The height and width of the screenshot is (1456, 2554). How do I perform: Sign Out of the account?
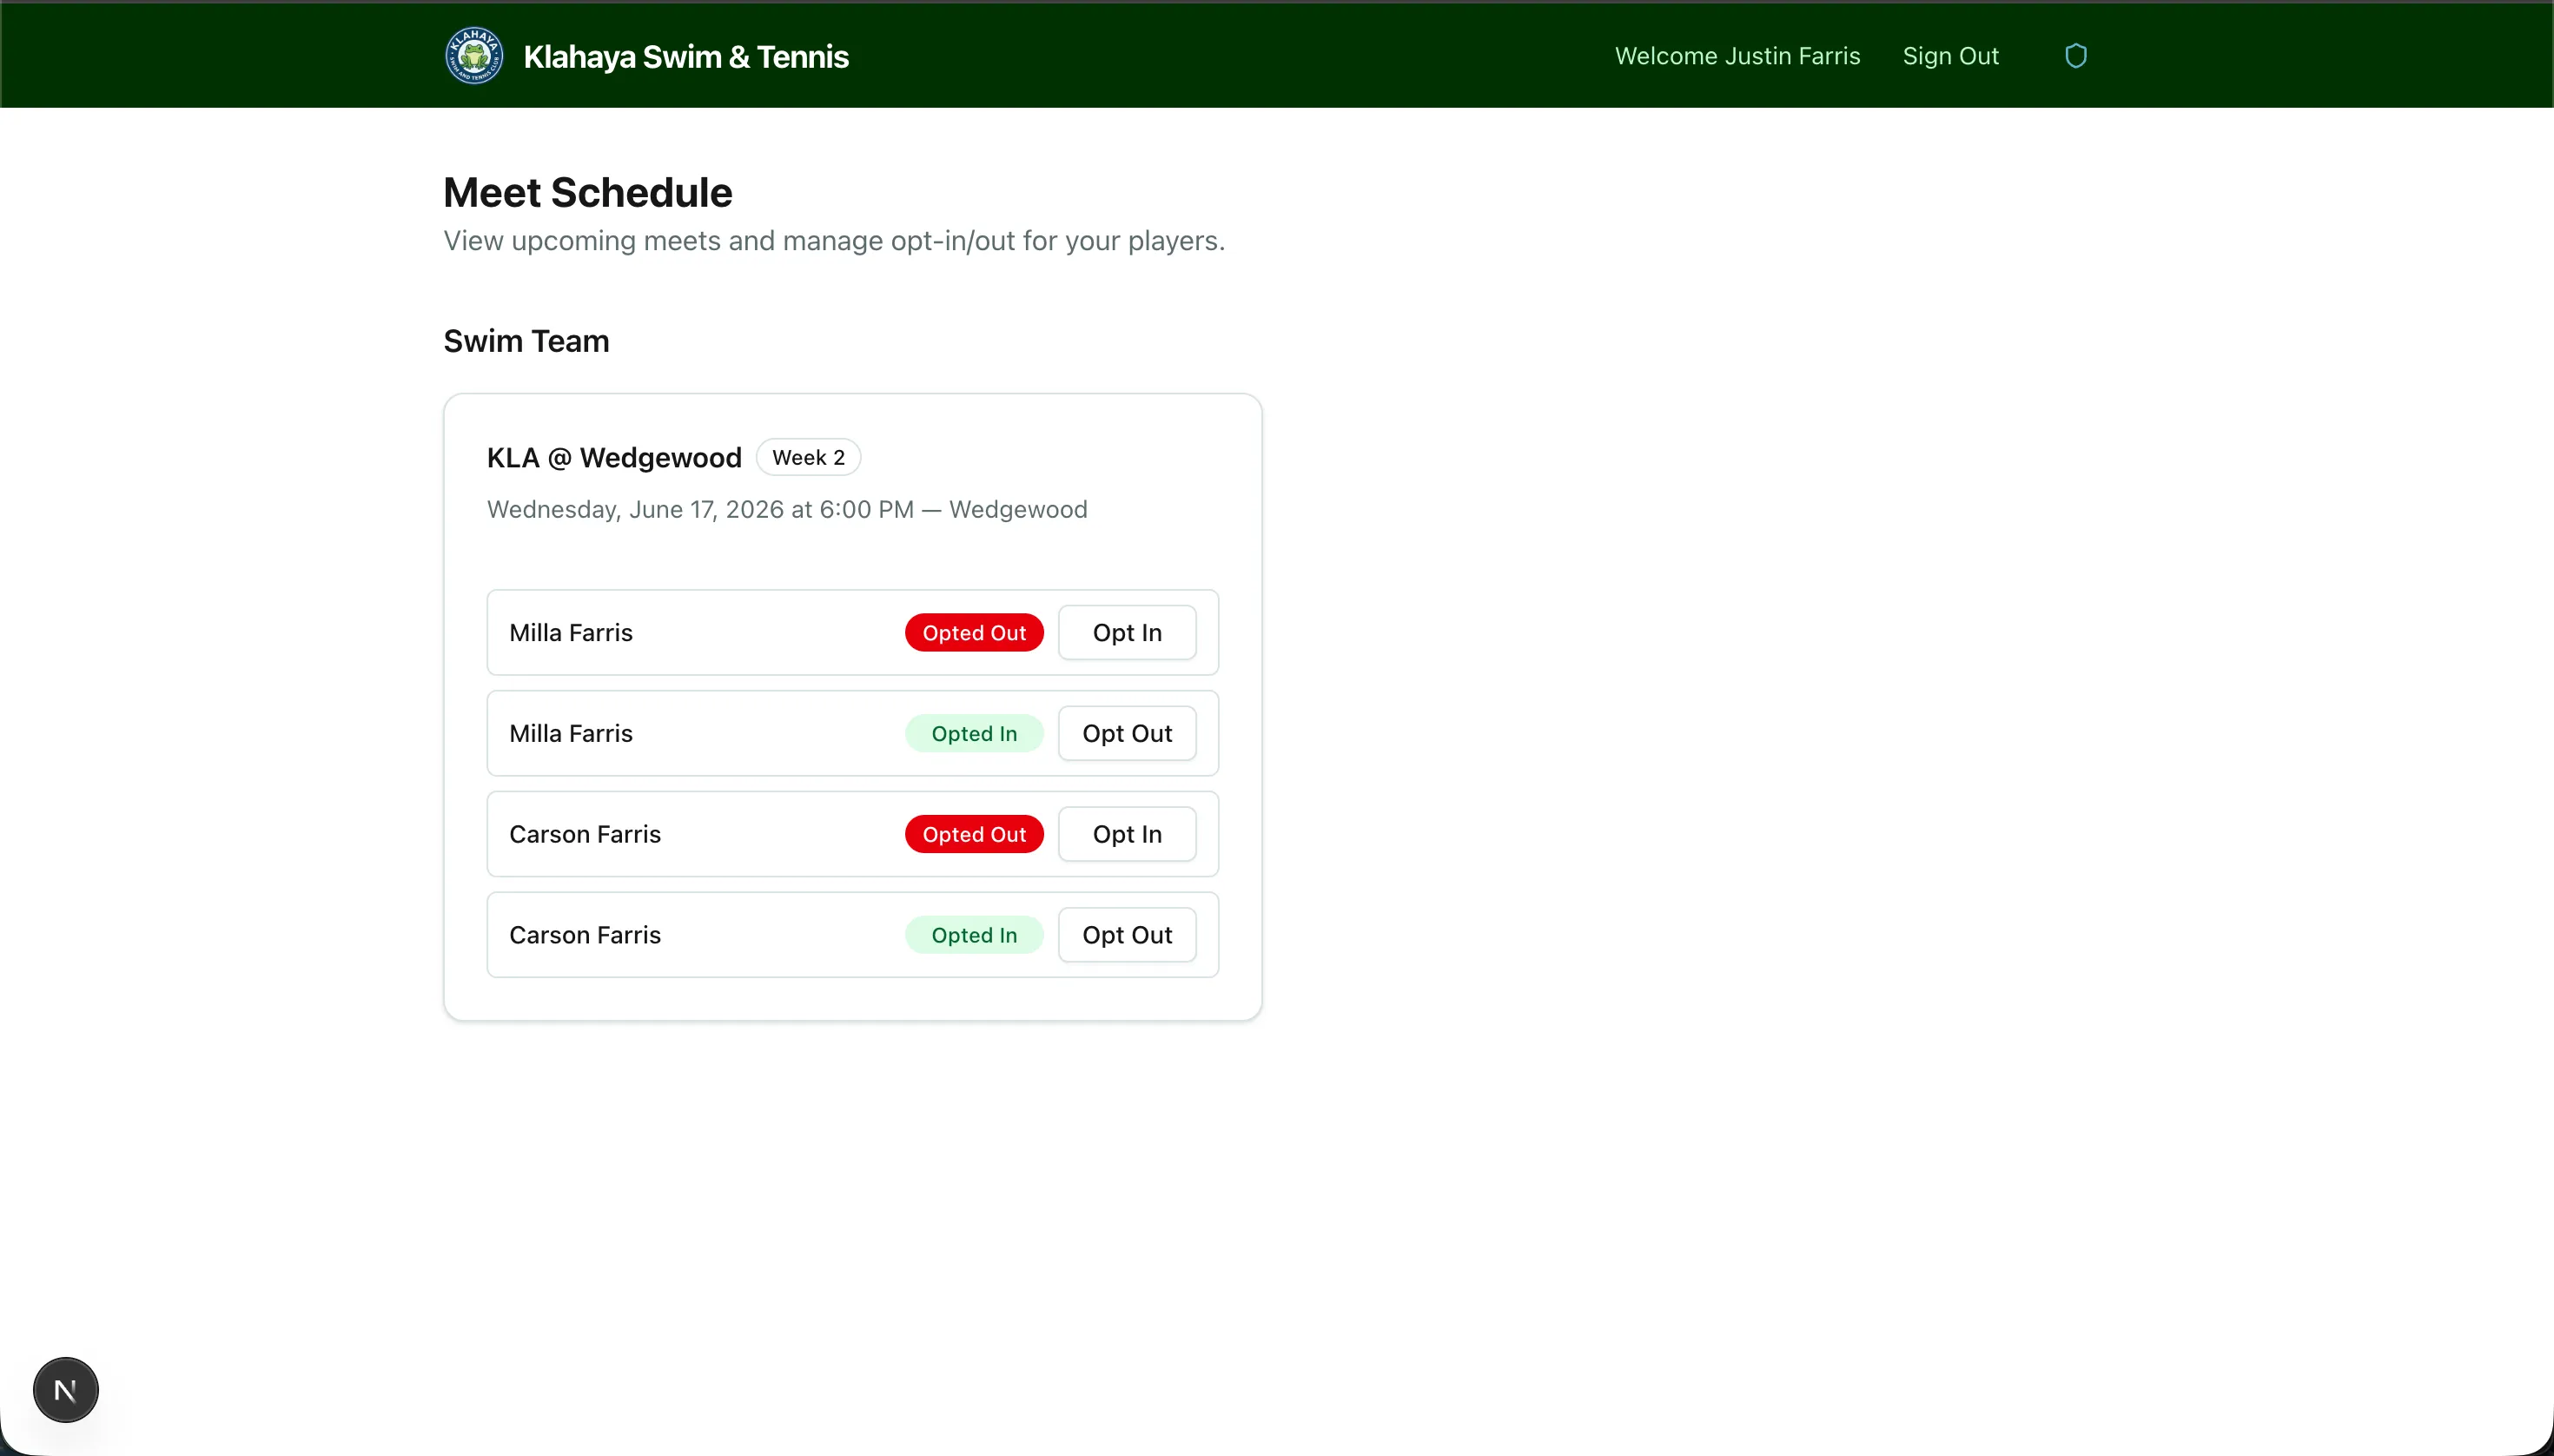coord(1950,56)
